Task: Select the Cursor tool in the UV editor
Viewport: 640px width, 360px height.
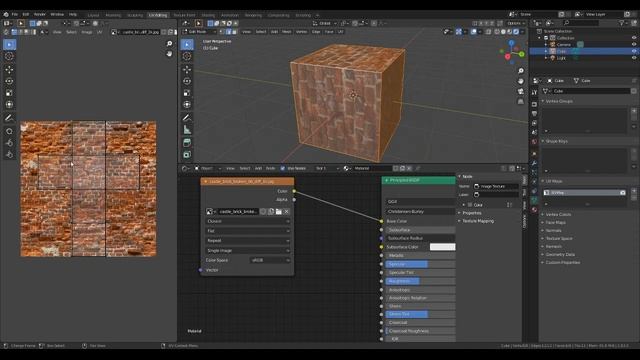Action: coord(9,56)
